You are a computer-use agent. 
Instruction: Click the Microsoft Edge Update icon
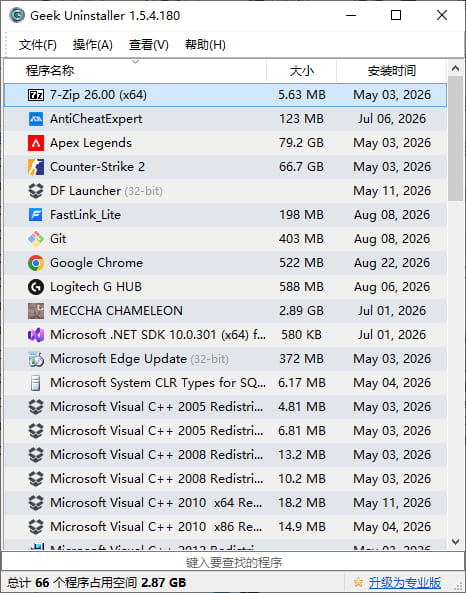(36, 359)
